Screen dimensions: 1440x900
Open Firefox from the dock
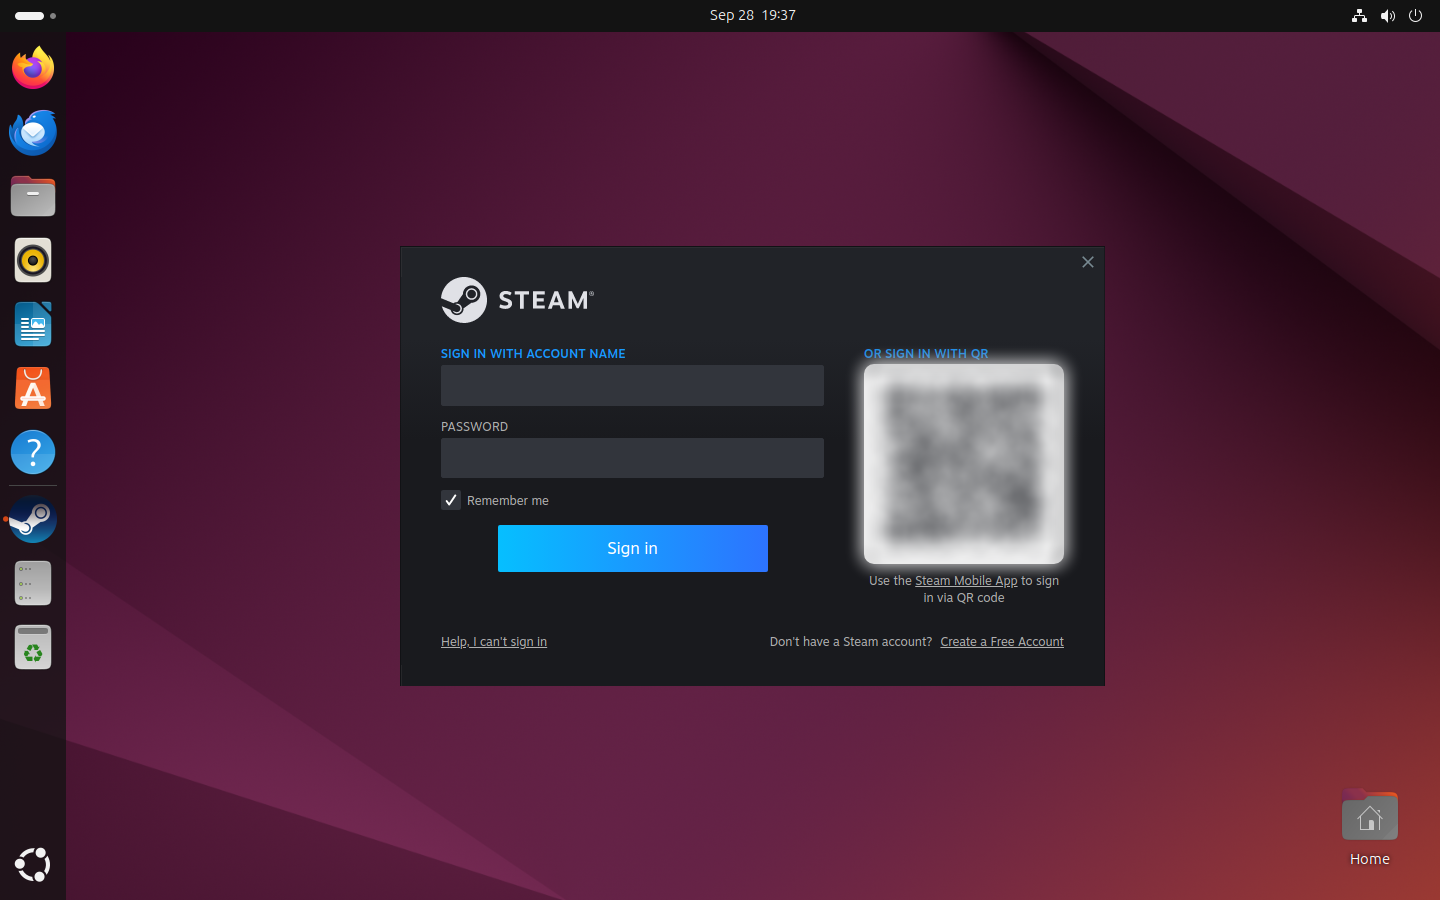33,68
